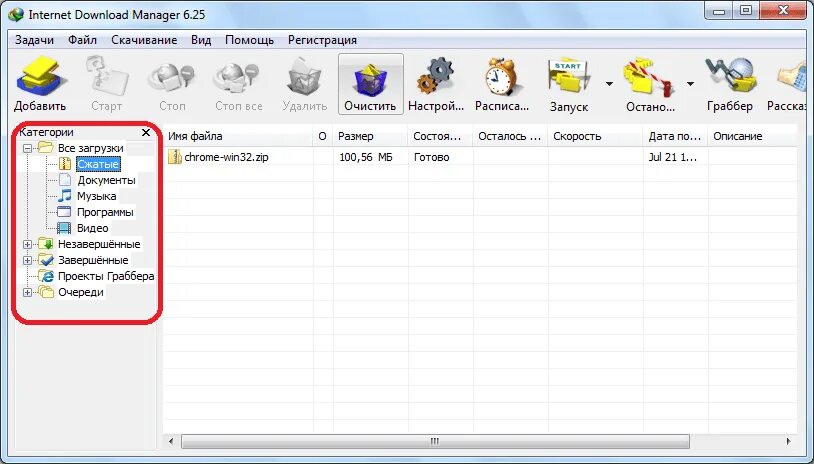The width and height of the screenshot is (814, 464).
Task: Click the О column header
Action: click(322, 137)
